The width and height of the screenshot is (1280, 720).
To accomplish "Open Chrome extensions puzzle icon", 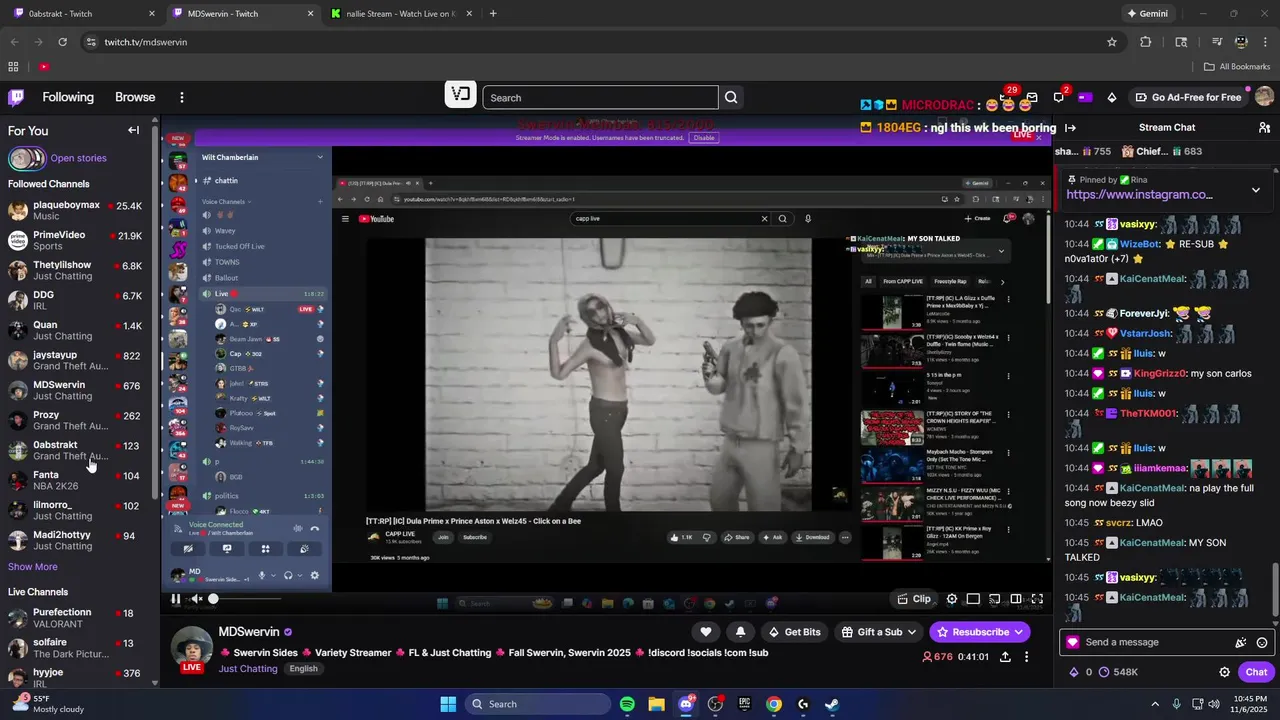I will click(x=1146, y=42).
